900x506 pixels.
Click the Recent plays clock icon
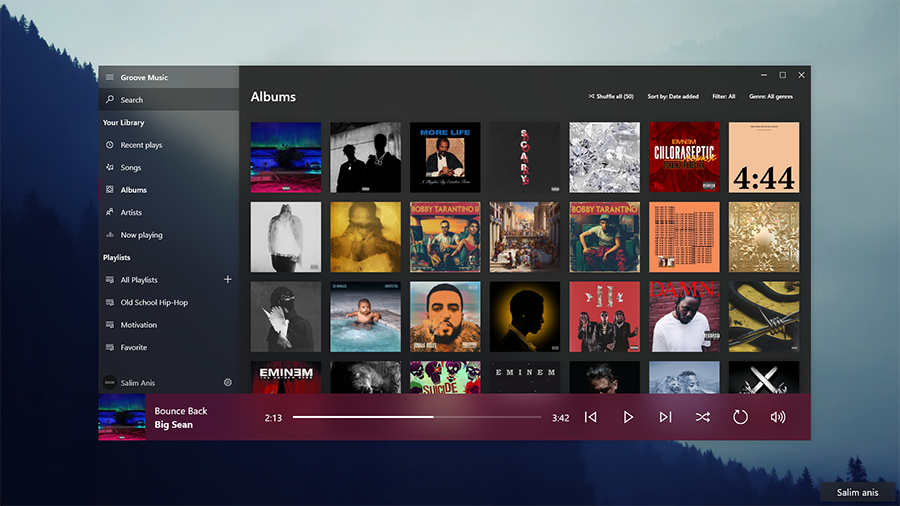(110, 145)
